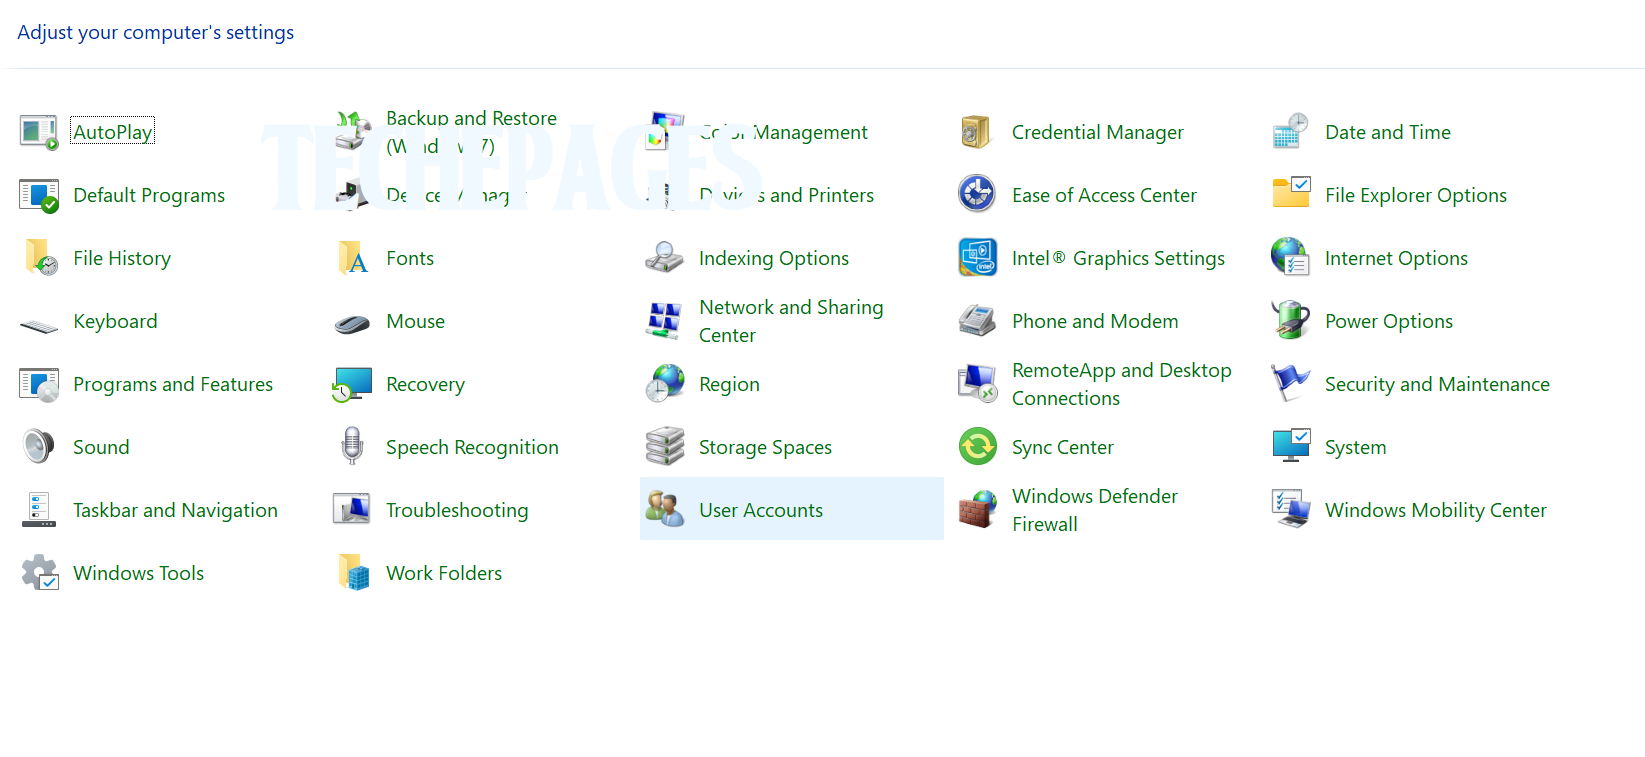Open File History icon
This screenshot has height=757, width=1645.
click(39, 258)
